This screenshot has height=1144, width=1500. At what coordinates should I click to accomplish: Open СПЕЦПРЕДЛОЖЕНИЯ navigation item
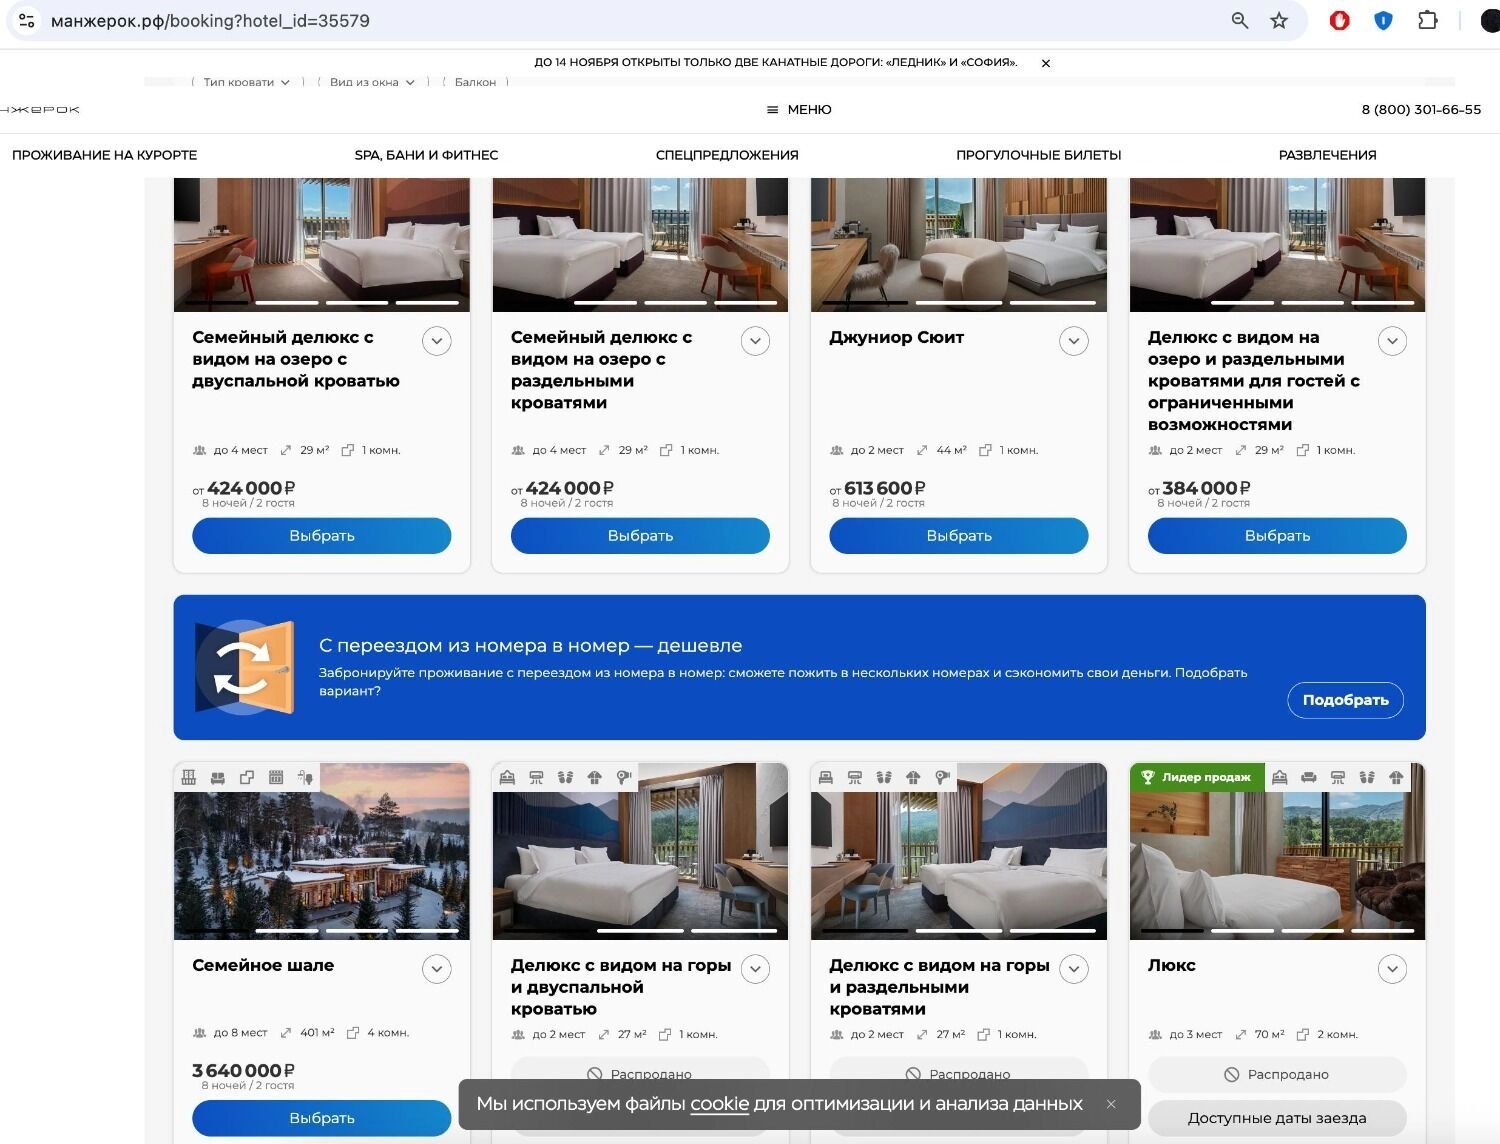[x=727, y=155]
